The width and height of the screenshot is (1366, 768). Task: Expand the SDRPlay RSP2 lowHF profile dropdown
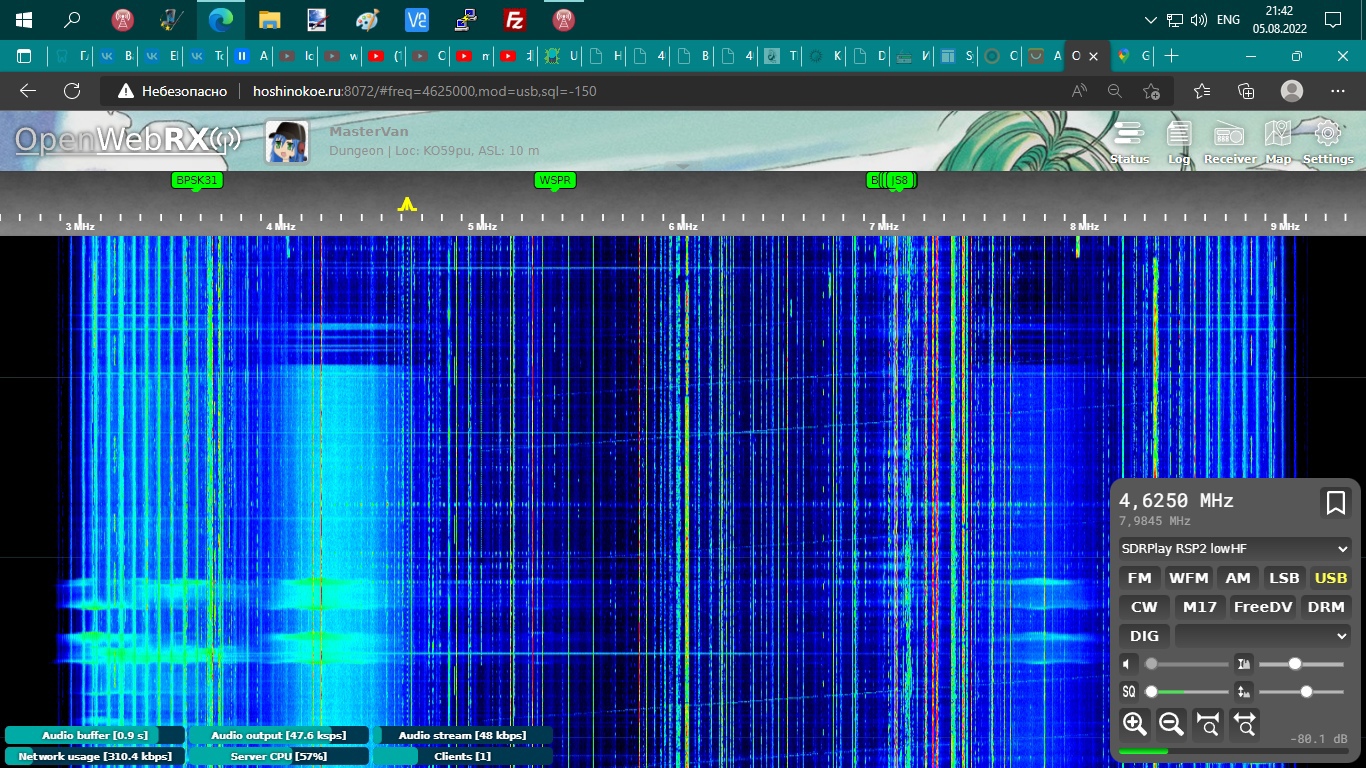pyautogui.click(x=1235, y=549)
